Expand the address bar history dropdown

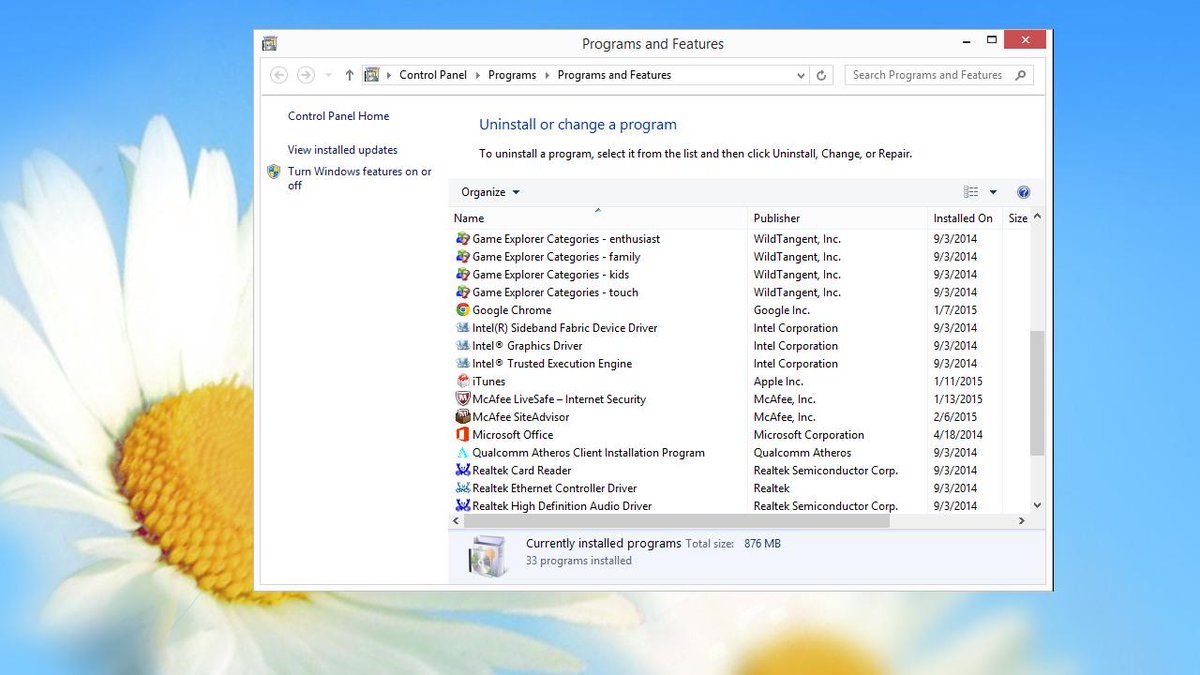[x=801, y=75]
